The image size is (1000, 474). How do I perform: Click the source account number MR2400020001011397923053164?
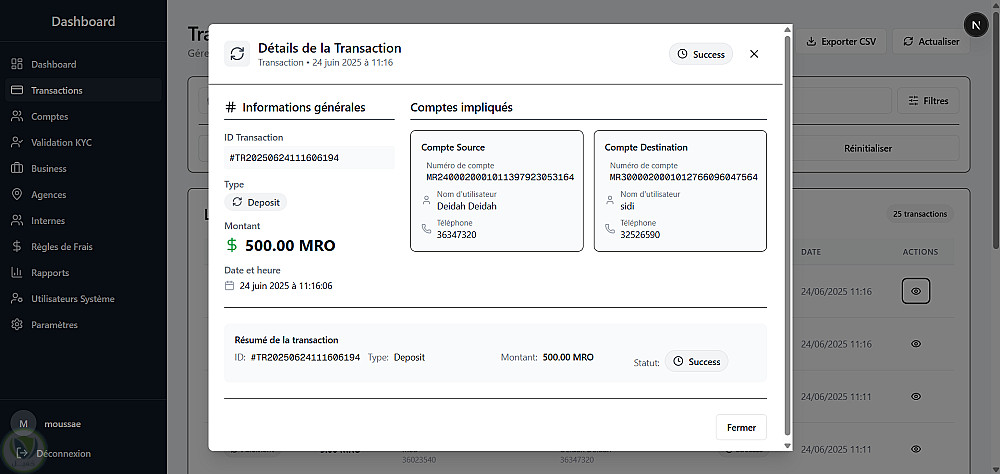point(501,177)
